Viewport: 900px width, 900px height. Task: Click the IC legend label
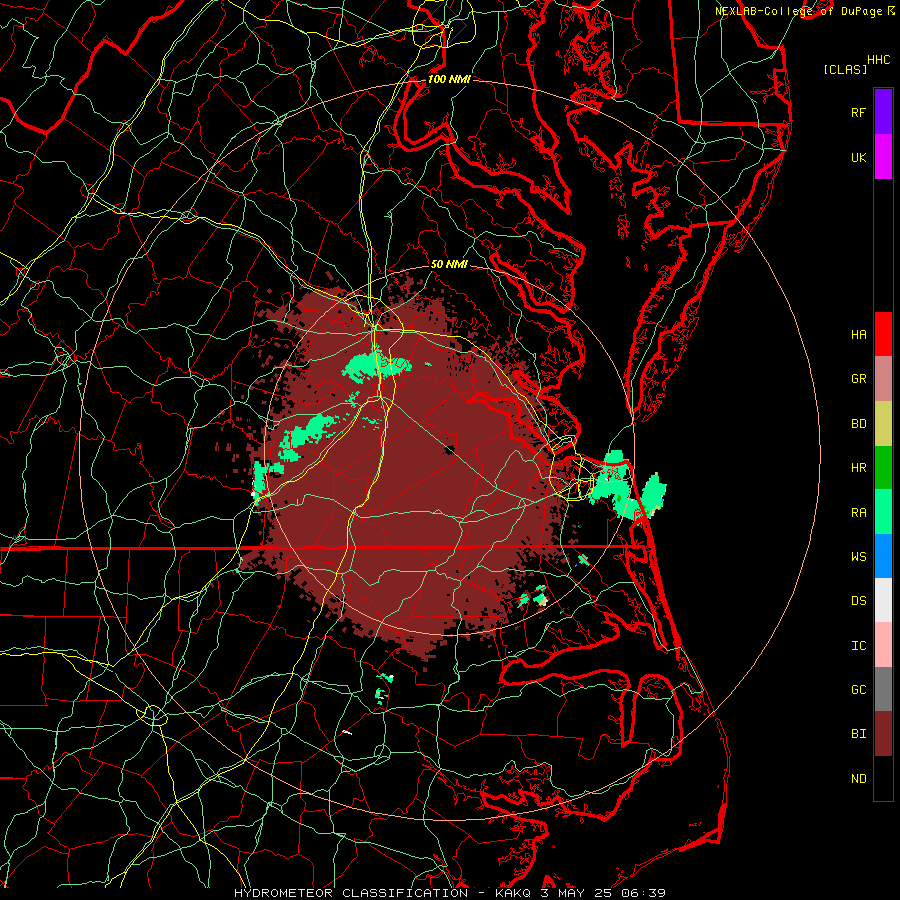(x=858, y=646)
